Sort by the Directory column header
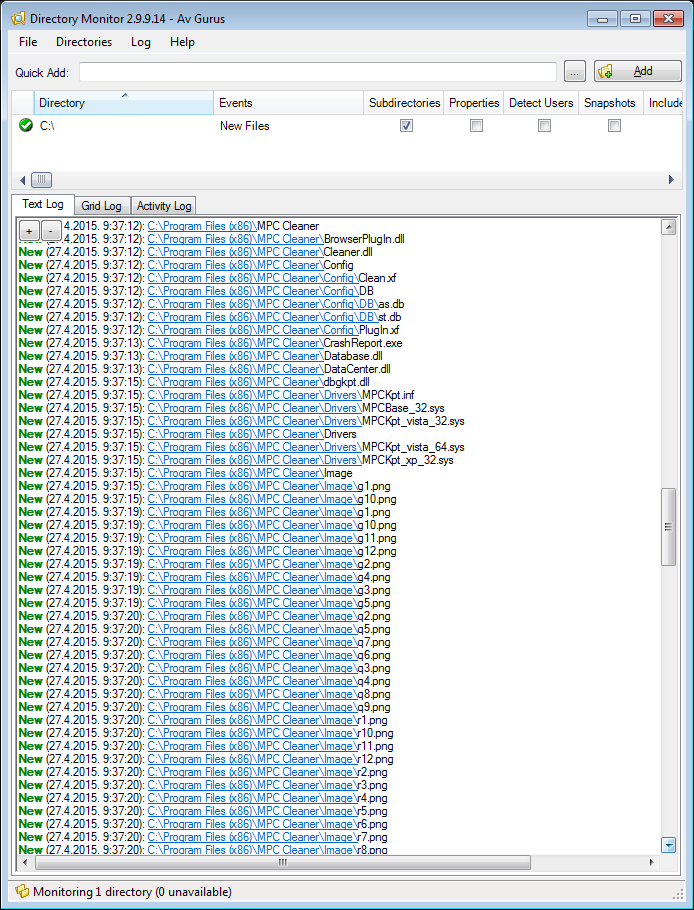 pyautogui.click(x=124, y=103)
